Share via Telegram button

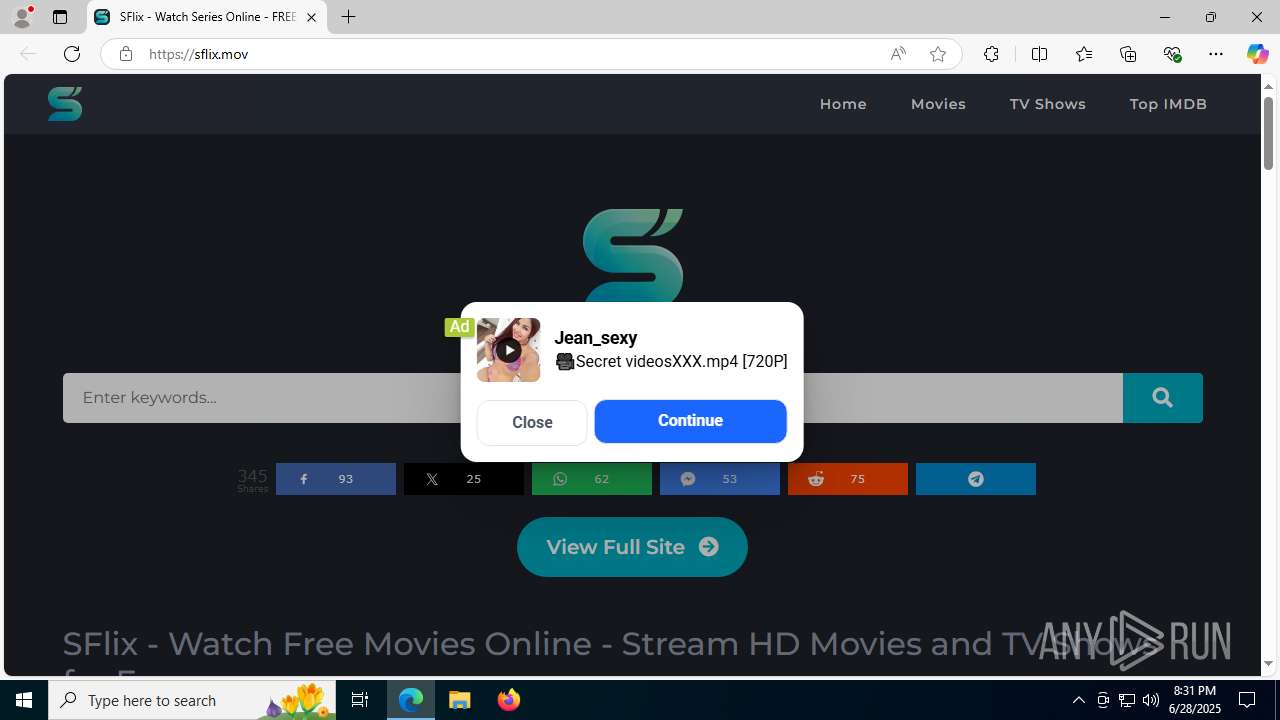[976, 479]
